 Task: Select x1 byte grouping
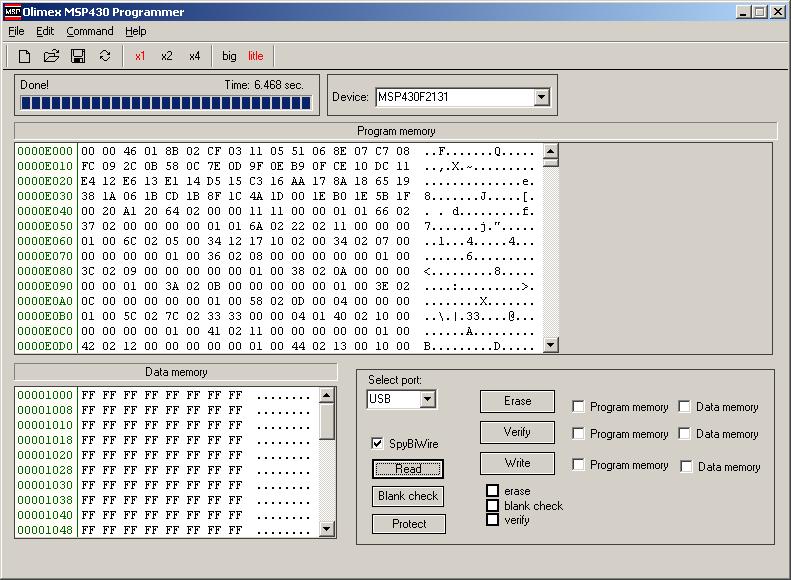click(x=140, y=56)
